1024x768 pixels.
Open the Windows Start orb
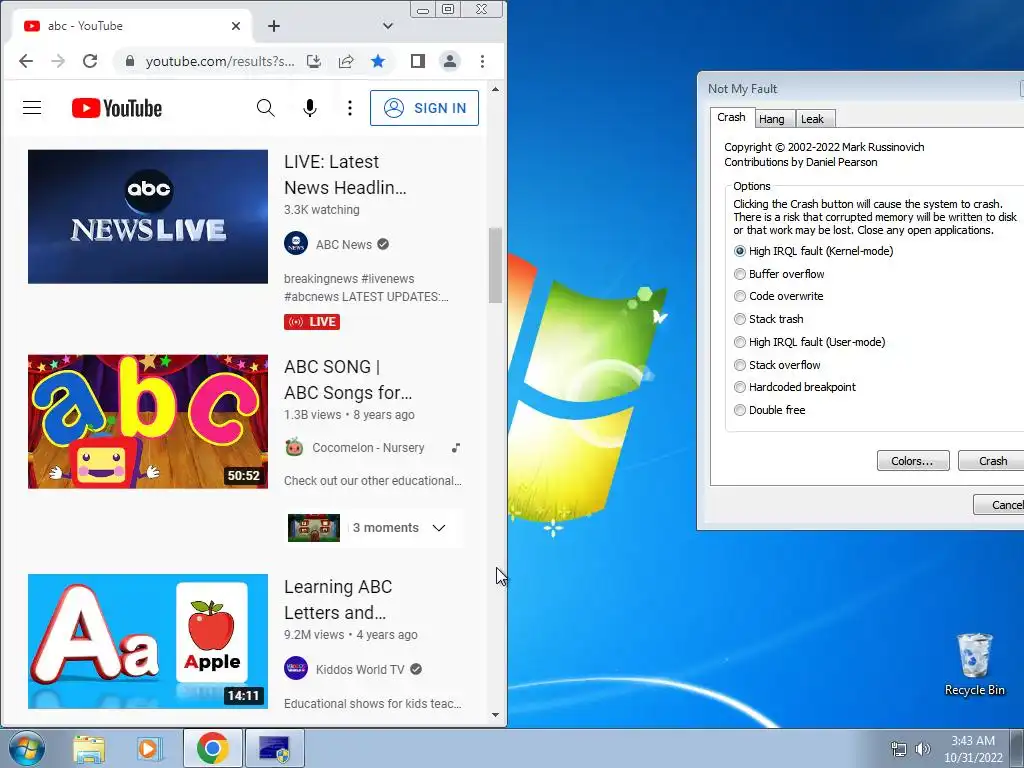point(26,749)
